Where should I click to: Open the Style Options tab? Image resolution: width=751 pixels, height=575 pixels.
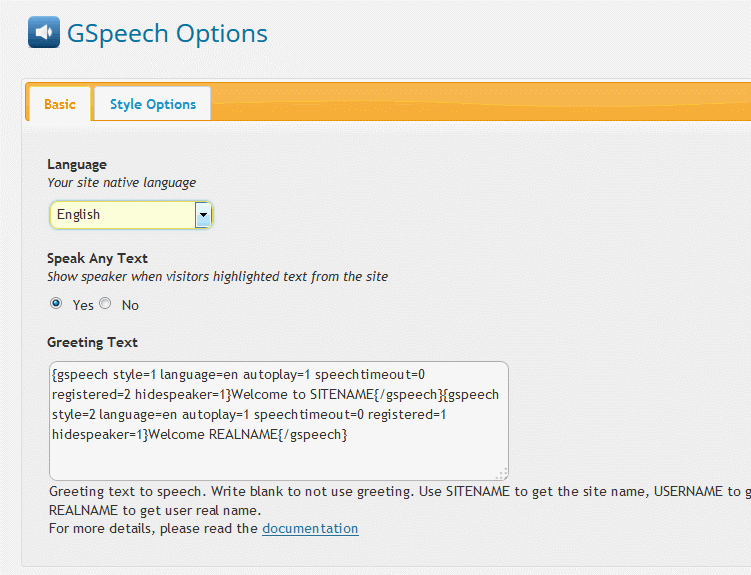pyautogui.click(x=153, y=104)
